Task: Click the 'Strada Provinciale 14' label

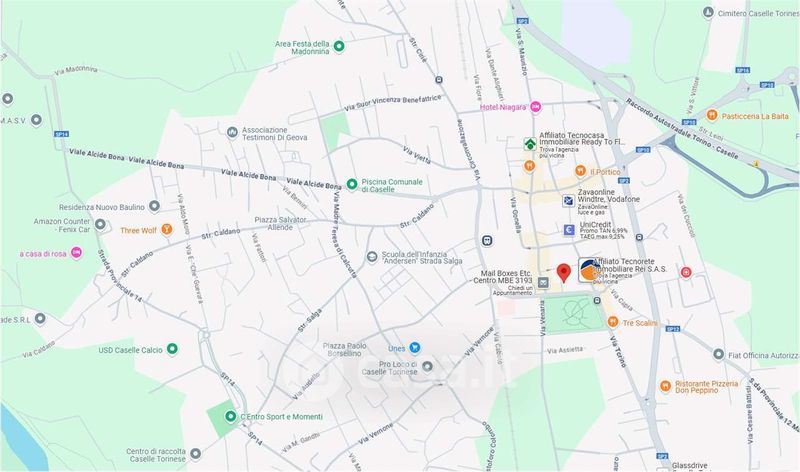Action: (119, 276)
